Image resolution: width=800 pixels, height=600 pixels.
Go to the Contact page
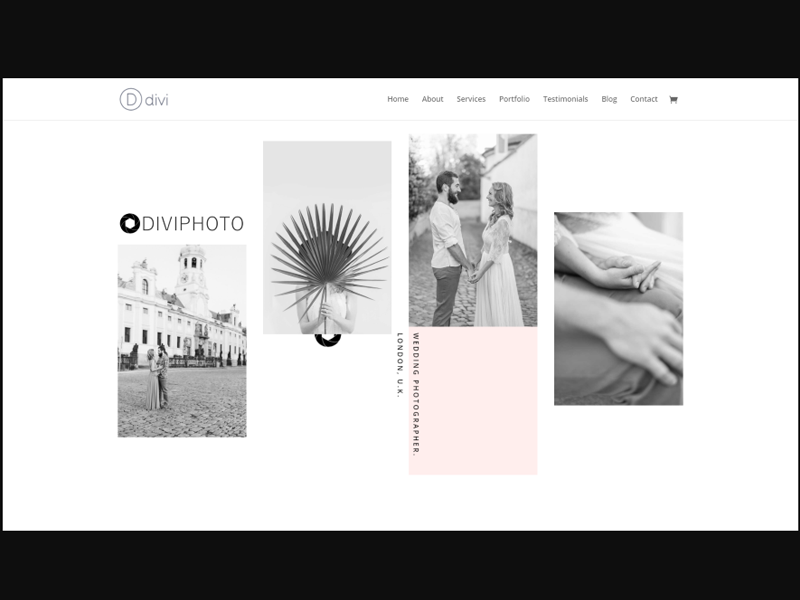644,99
